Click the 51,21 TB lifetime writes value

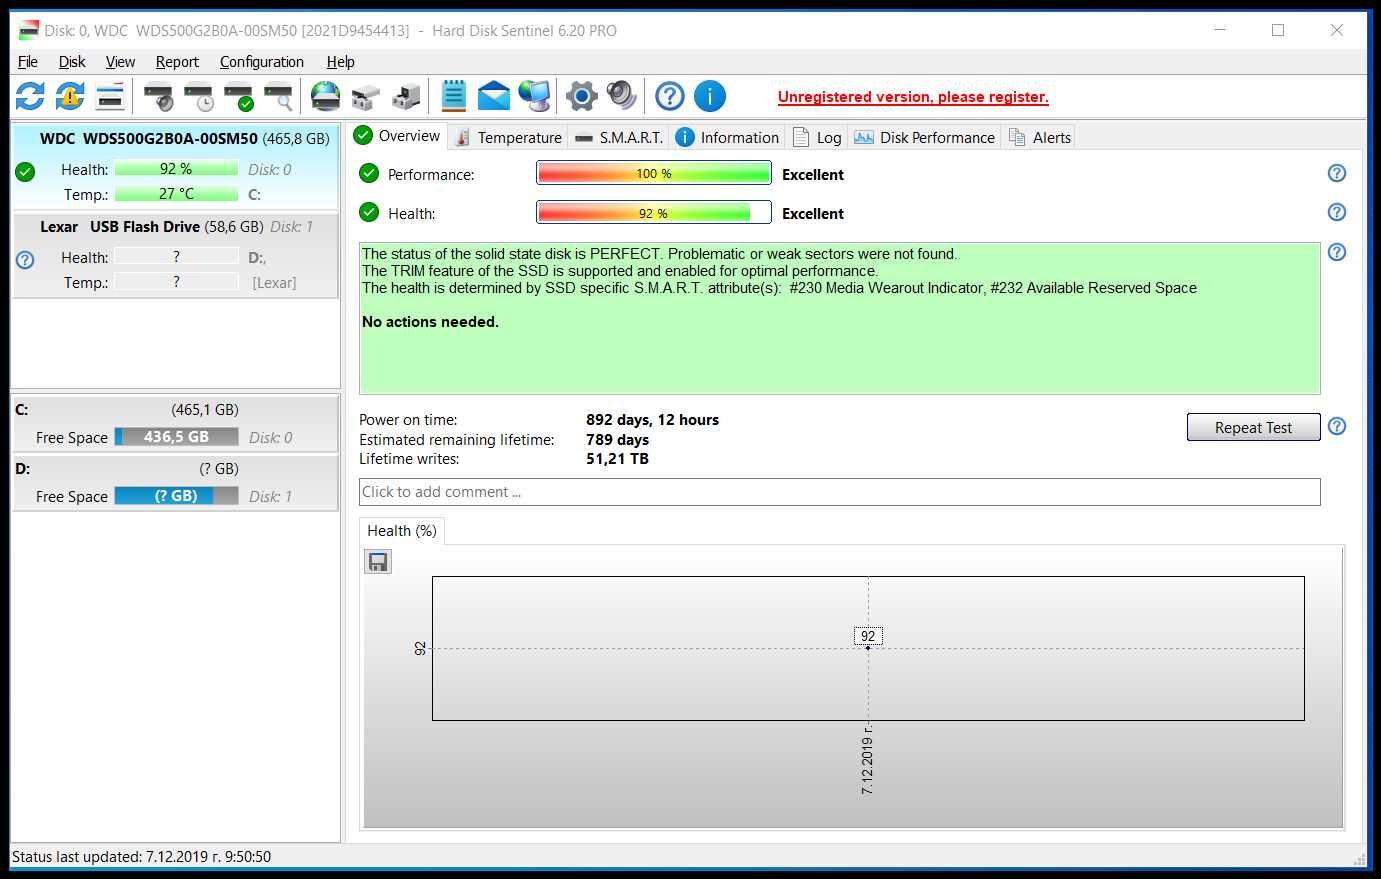[x=617, y=459]
